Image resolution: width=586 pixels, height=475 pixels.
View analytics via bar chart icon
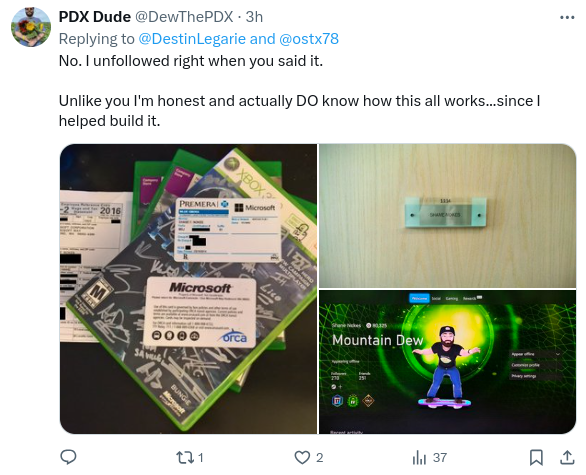419,457
